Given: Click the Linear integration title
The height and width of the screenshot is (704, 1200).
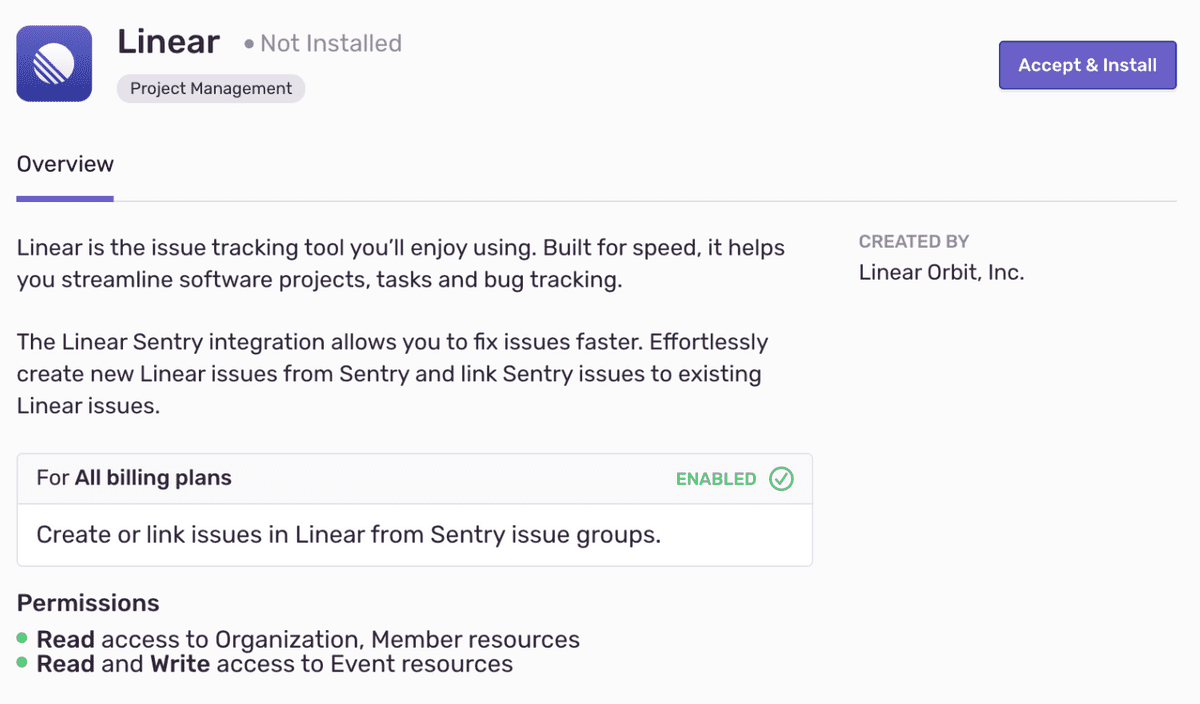Looking at the screenshot, I should tap(168, 42).
